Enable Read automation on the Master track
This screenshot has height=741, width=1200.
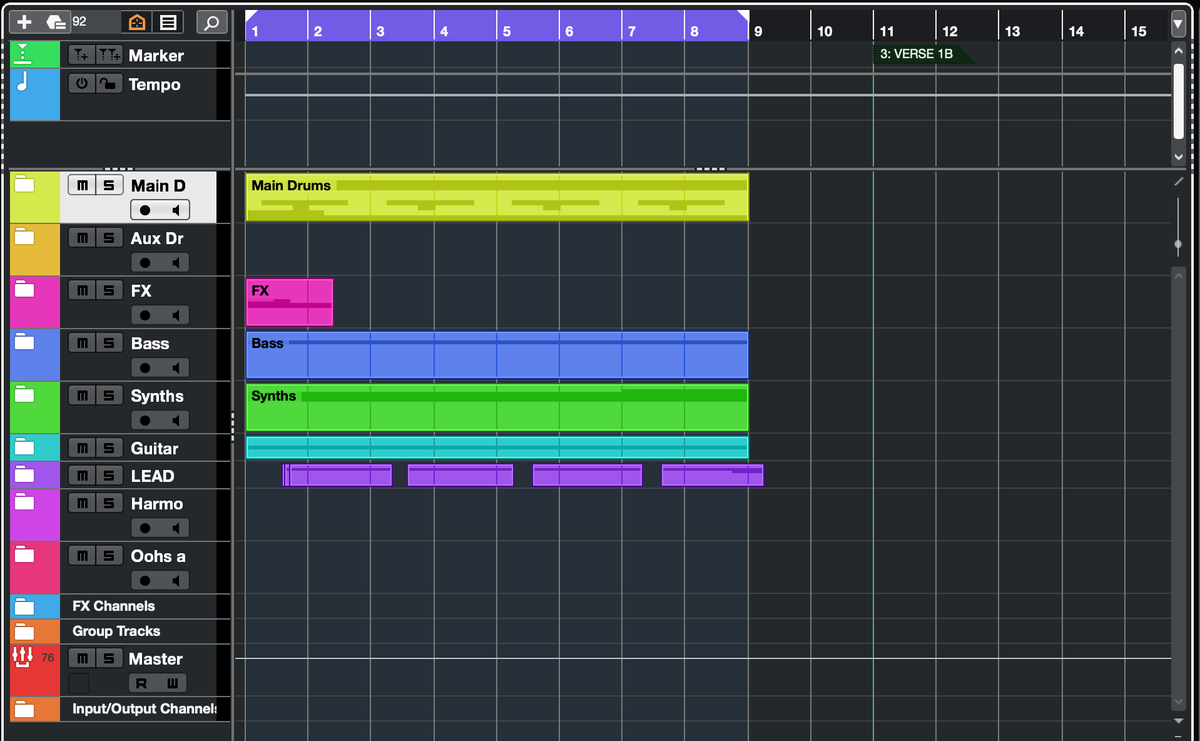[142, 682]
